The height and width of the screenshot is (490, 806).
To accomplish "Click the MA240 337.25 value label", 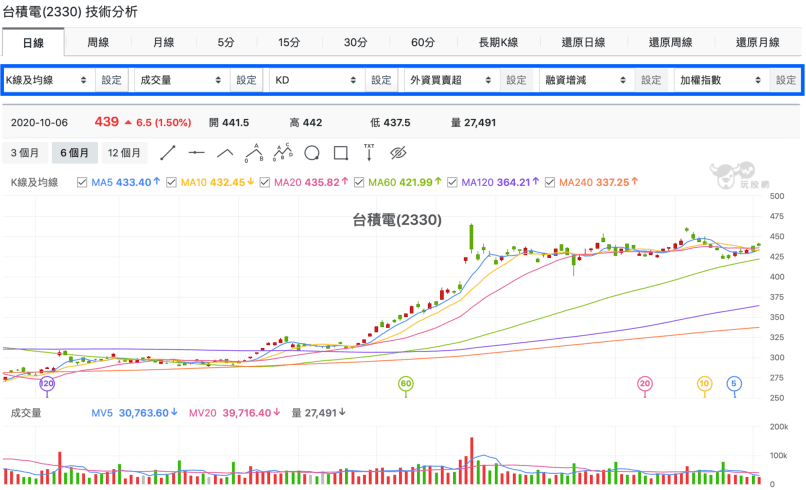I will 598,183.
